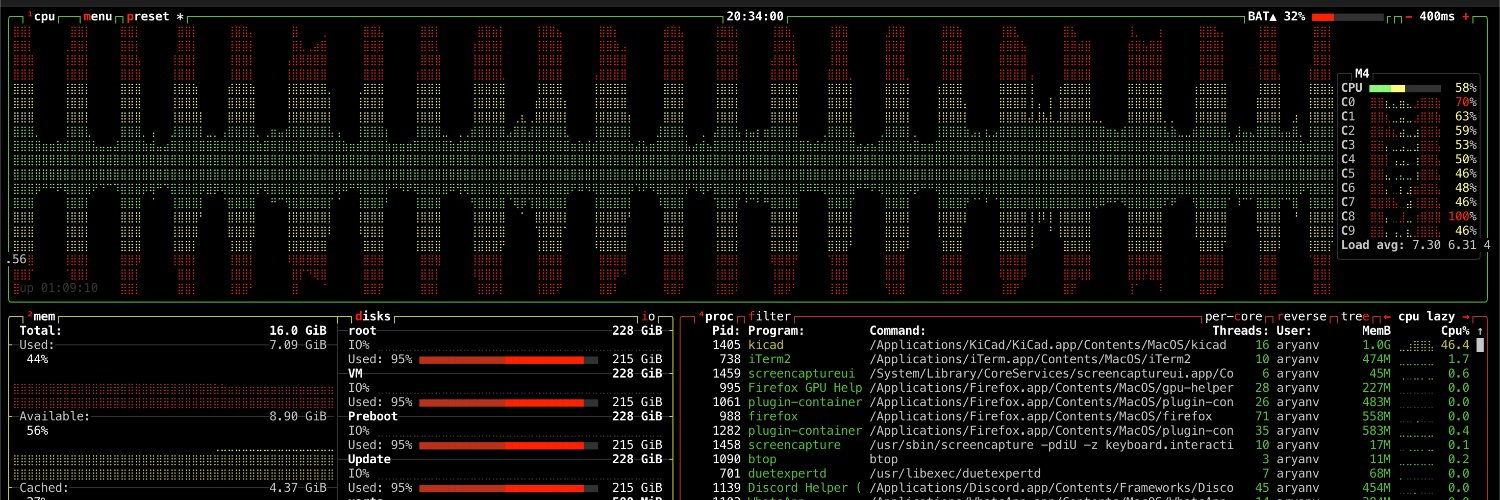Click the Program column header
Image resolution: width=1500 pixels, height=500 pixels.
(x=776, y=331)
